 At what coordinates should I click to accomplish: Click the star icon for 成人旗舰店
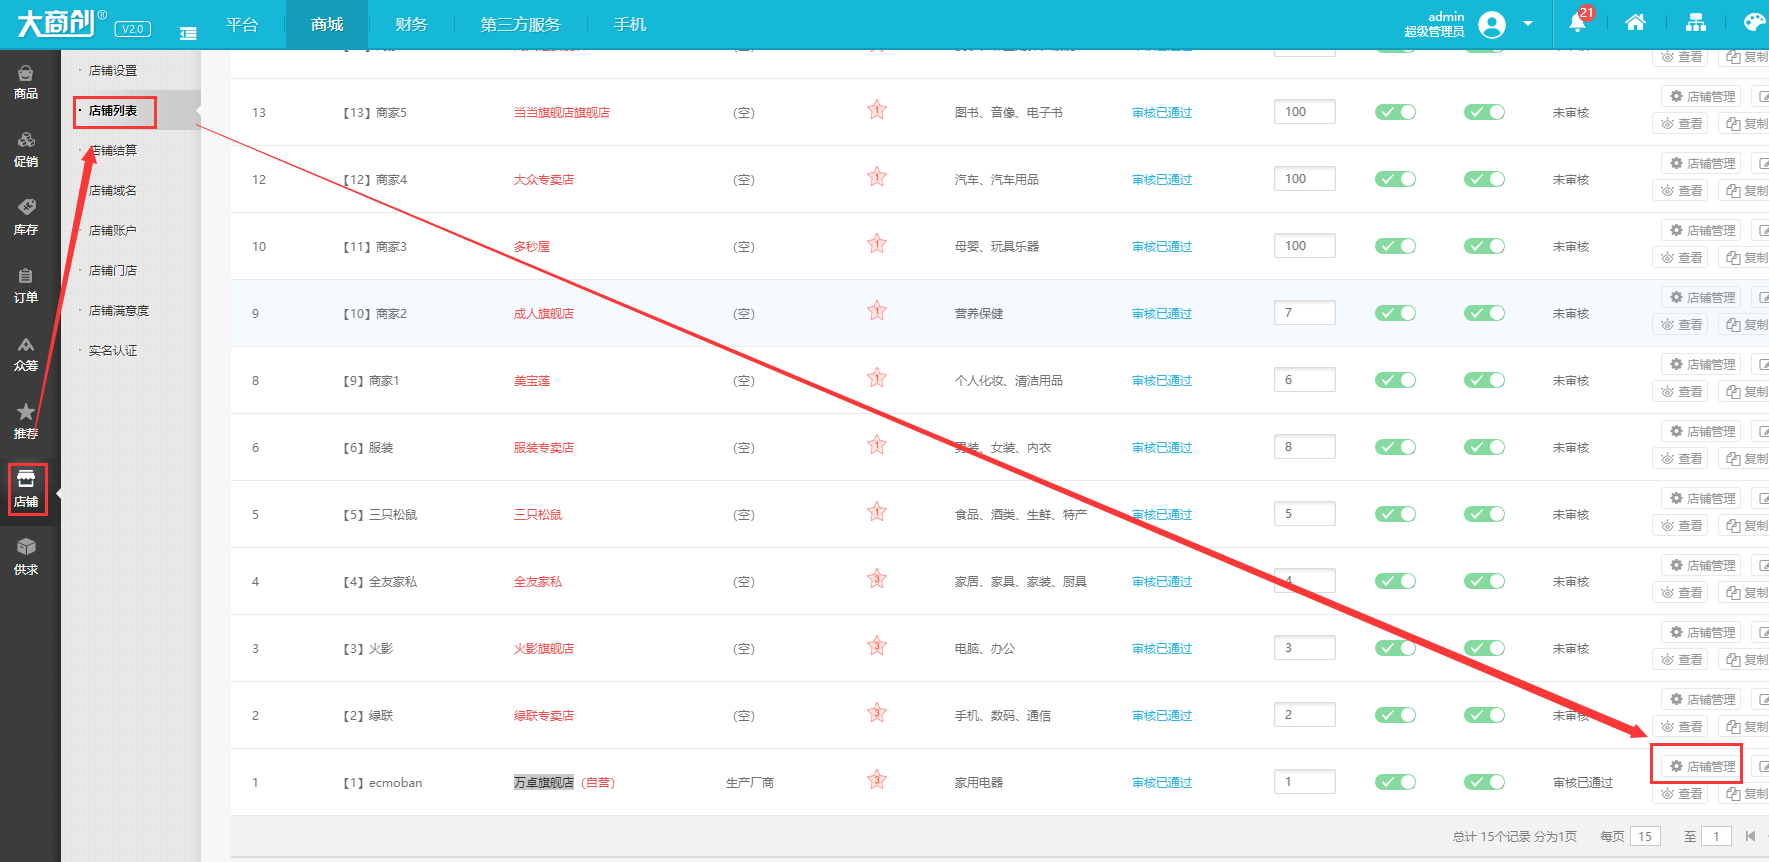pyautogui.click(x=877, y=311)
